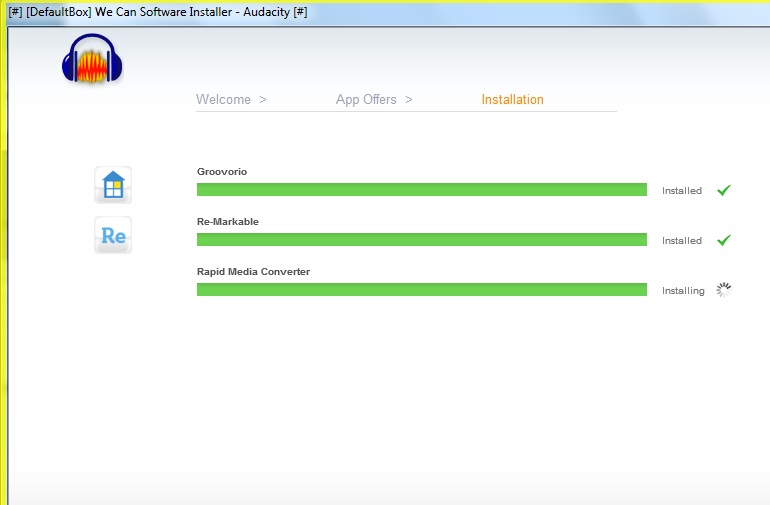Click the Groovorio app name label
Image resolution: width=770 pixels, height=505 pixels.
tap(222, 172)
